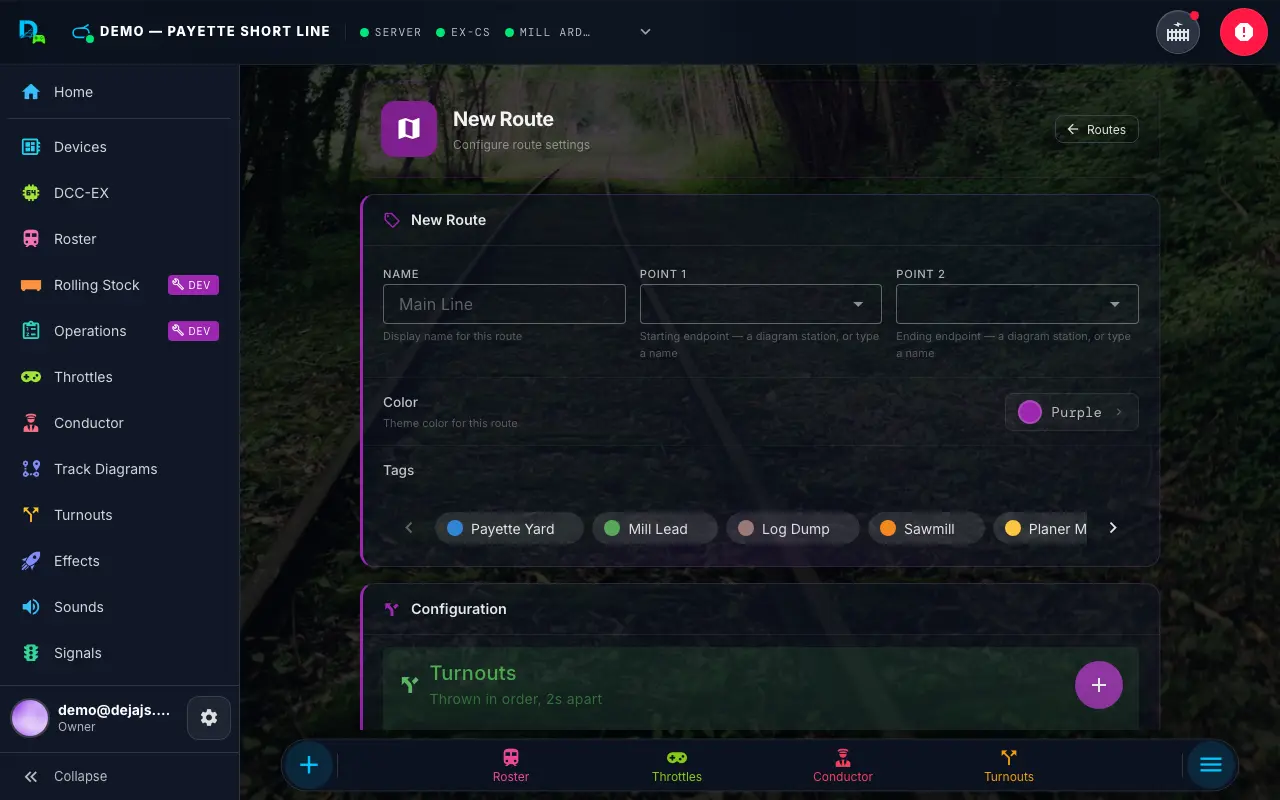Open account settings gear icon
The image size is (1280, 800).
click(209, 718)
